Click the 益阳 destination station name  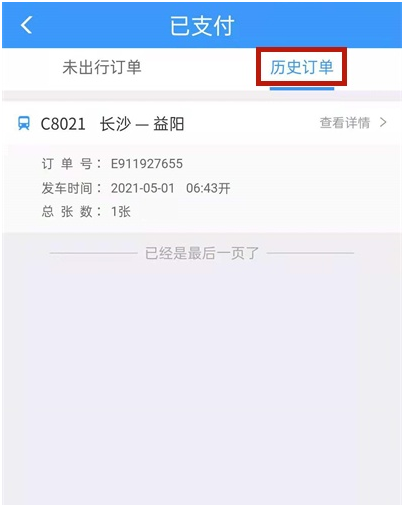tap(169, 124)
